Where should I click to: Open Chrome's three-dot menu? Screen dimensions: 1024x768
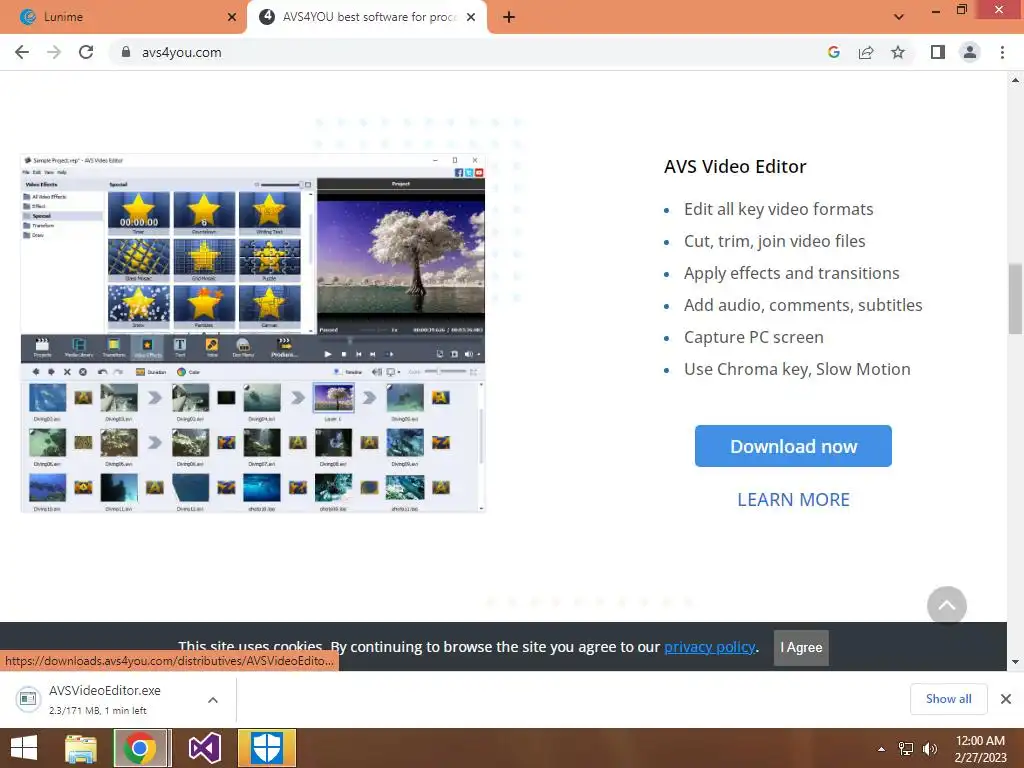tap(1002, 52)
